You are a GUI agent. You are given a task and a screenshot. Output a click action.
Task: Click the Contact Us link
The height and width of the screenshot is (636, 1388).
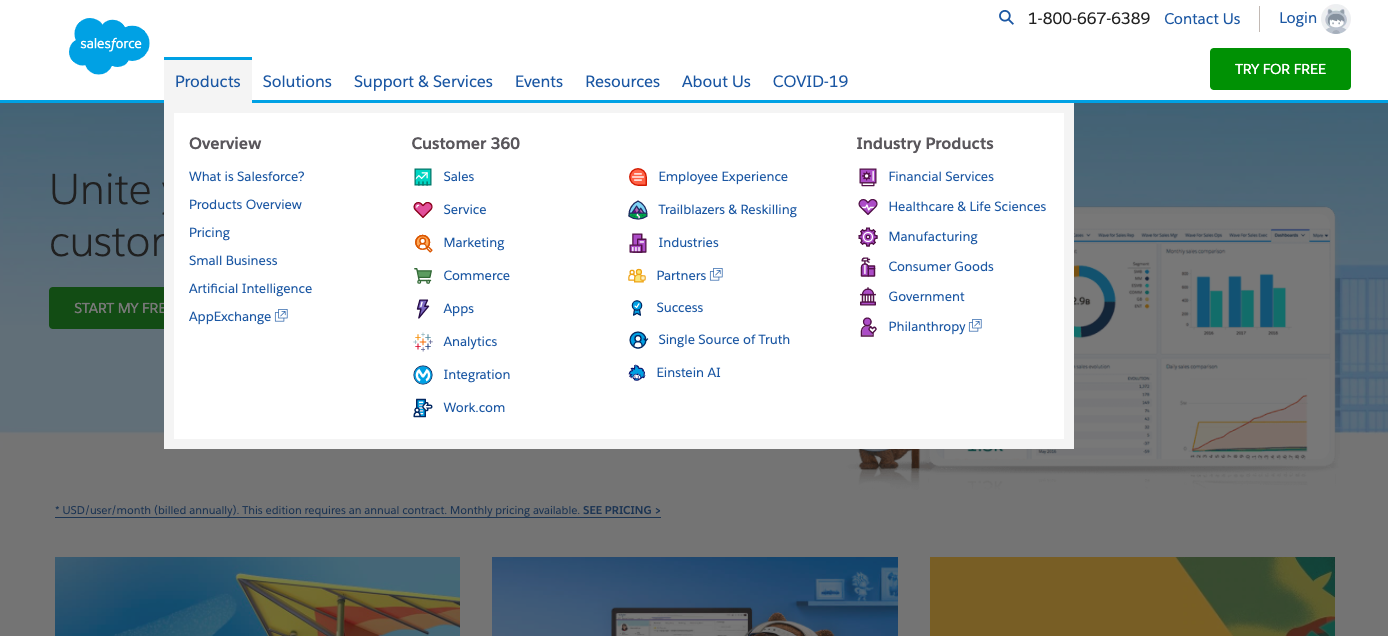click(x=1202, y=18)
